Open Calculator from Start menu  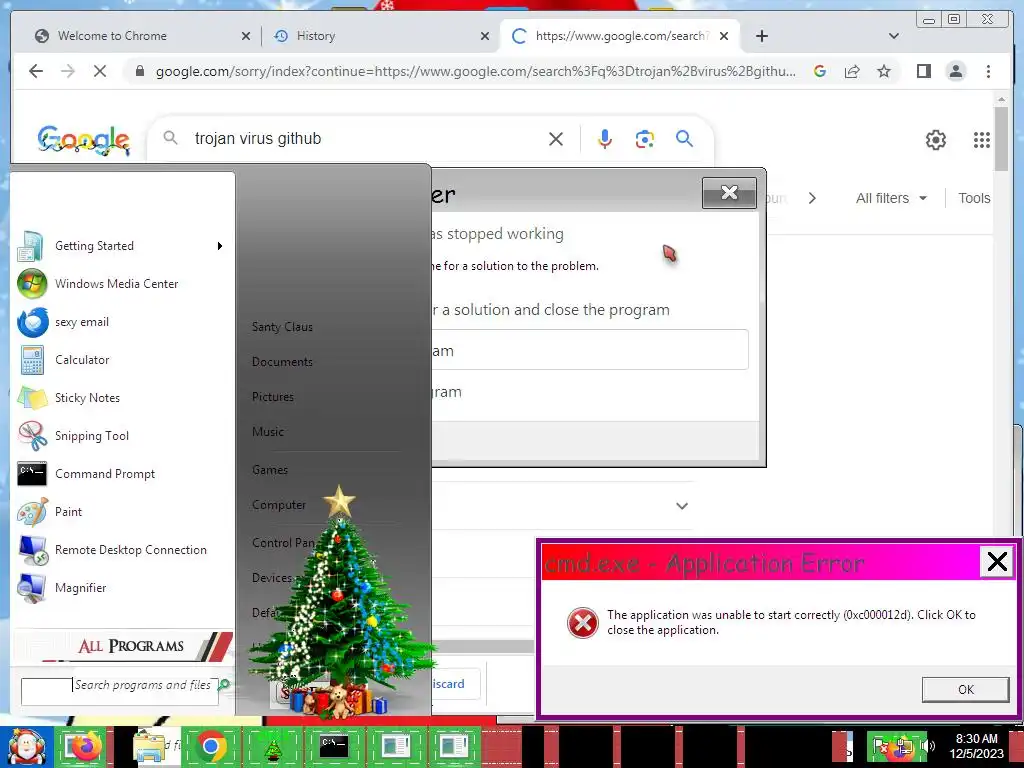[x=82, y=360]
